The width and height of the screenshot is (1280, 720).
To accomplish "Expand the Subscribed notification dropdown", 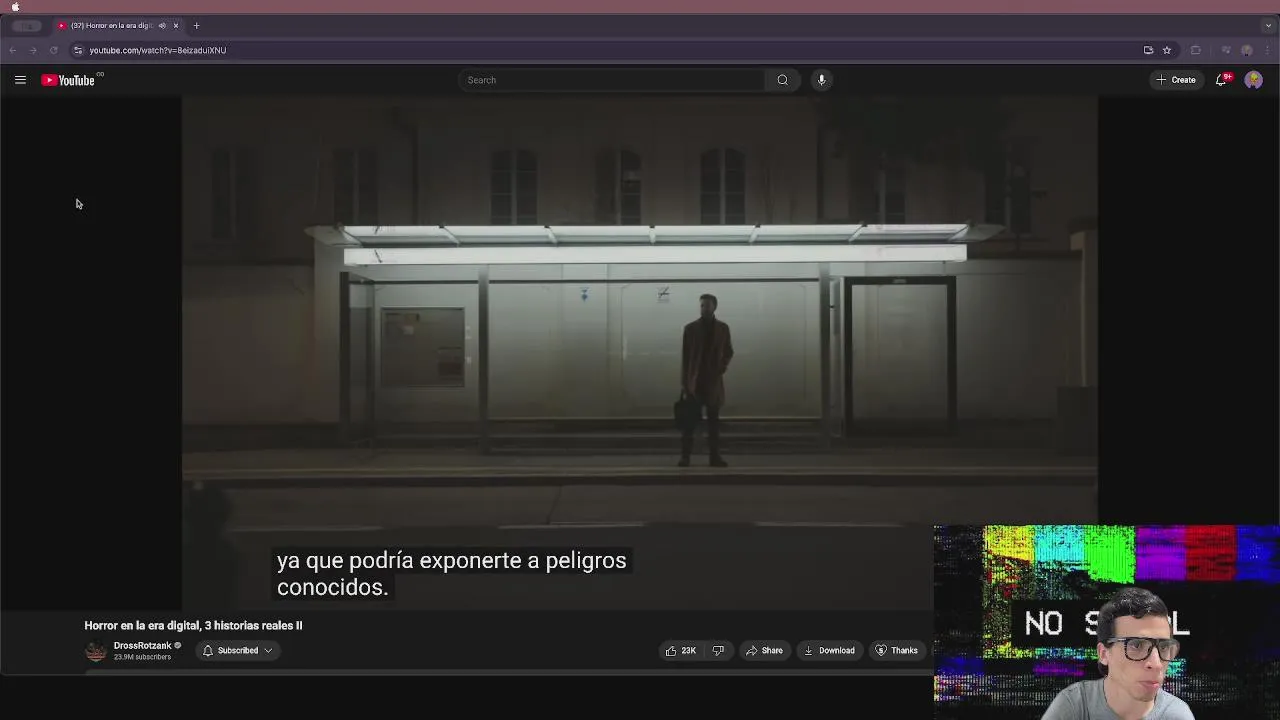I will pyautogui.click(x=238, y=650).
